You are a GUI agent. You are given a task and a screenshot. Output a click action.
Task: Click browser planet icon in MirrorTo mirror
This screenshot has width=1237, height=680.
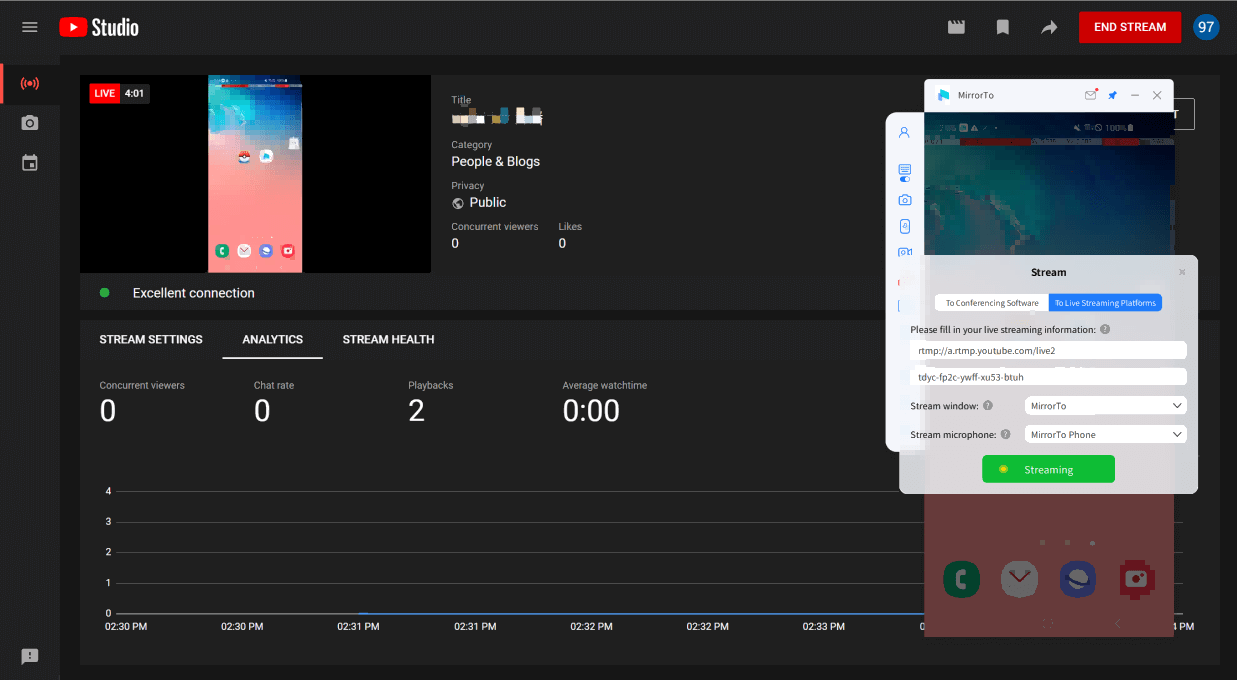1078,579
